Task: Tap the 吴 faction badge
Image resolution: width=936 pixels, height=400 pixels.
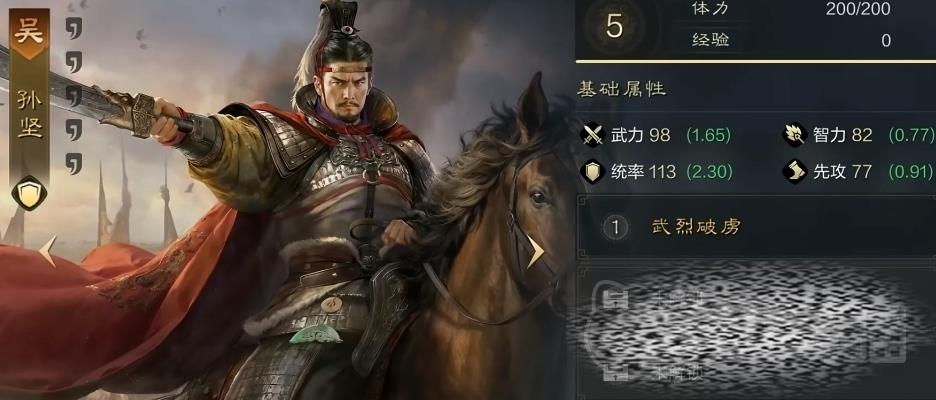Action: click(x=29, y=33)
